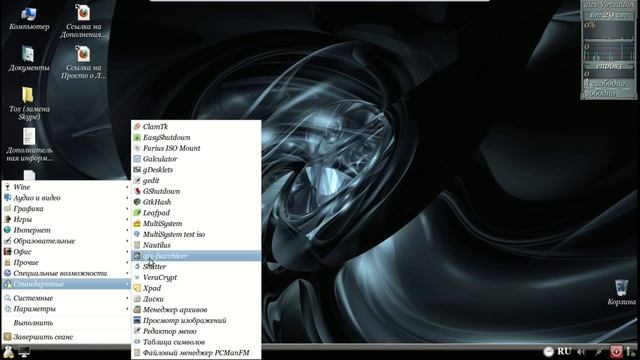Expand the Прочие category arrow
This screenshot has width=640, height=360.
(127, 262)
